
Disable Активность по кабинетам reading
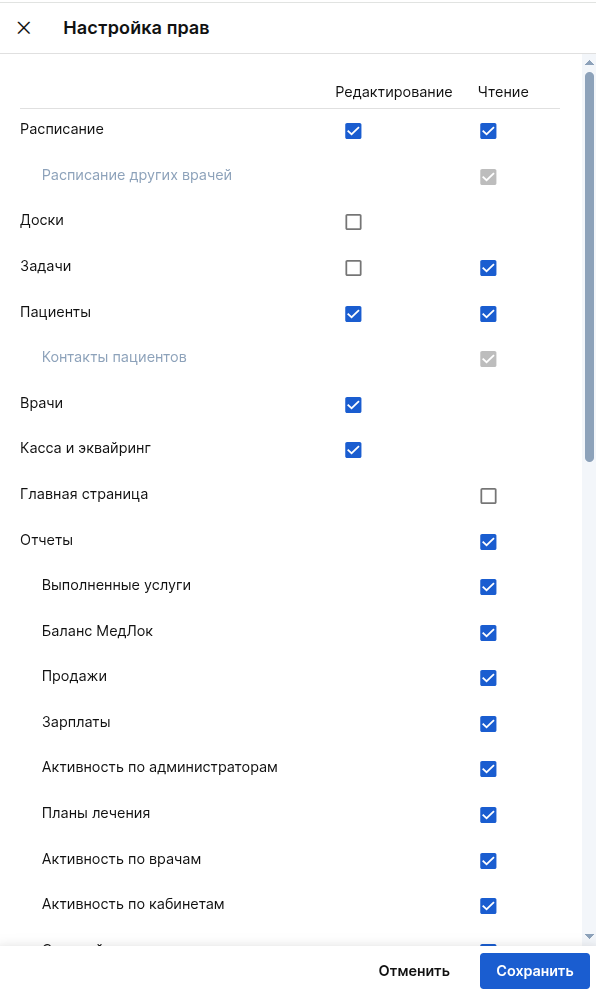click(488, 905)
